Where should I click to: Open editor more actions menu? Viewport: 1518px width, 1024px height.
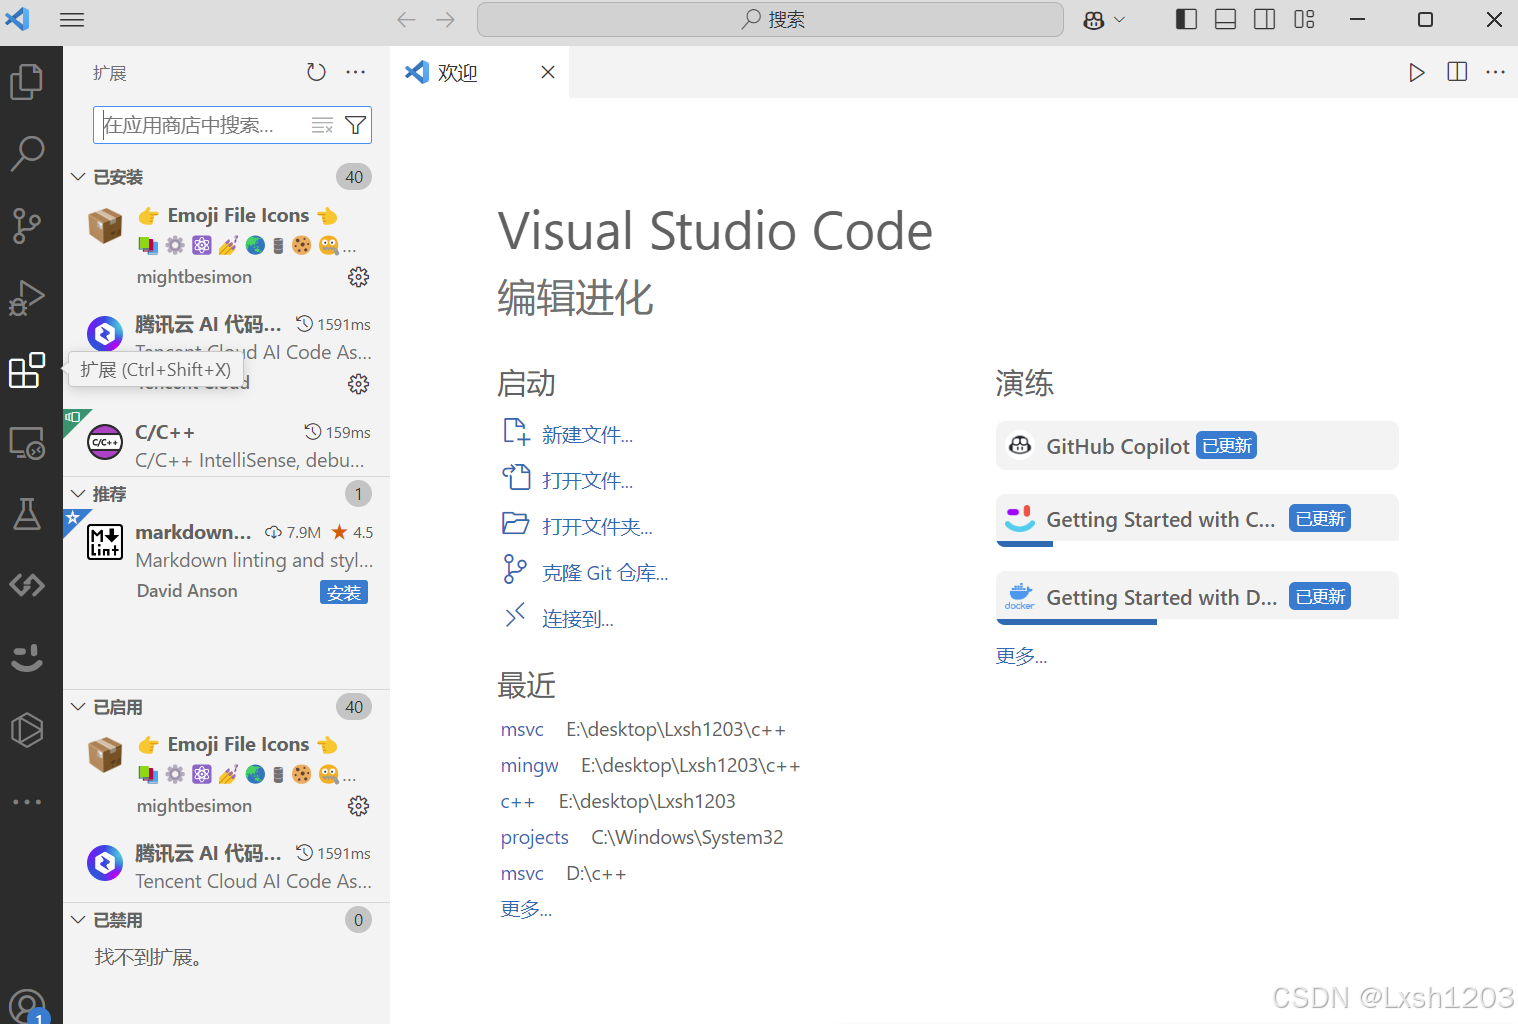point(1496,72)
